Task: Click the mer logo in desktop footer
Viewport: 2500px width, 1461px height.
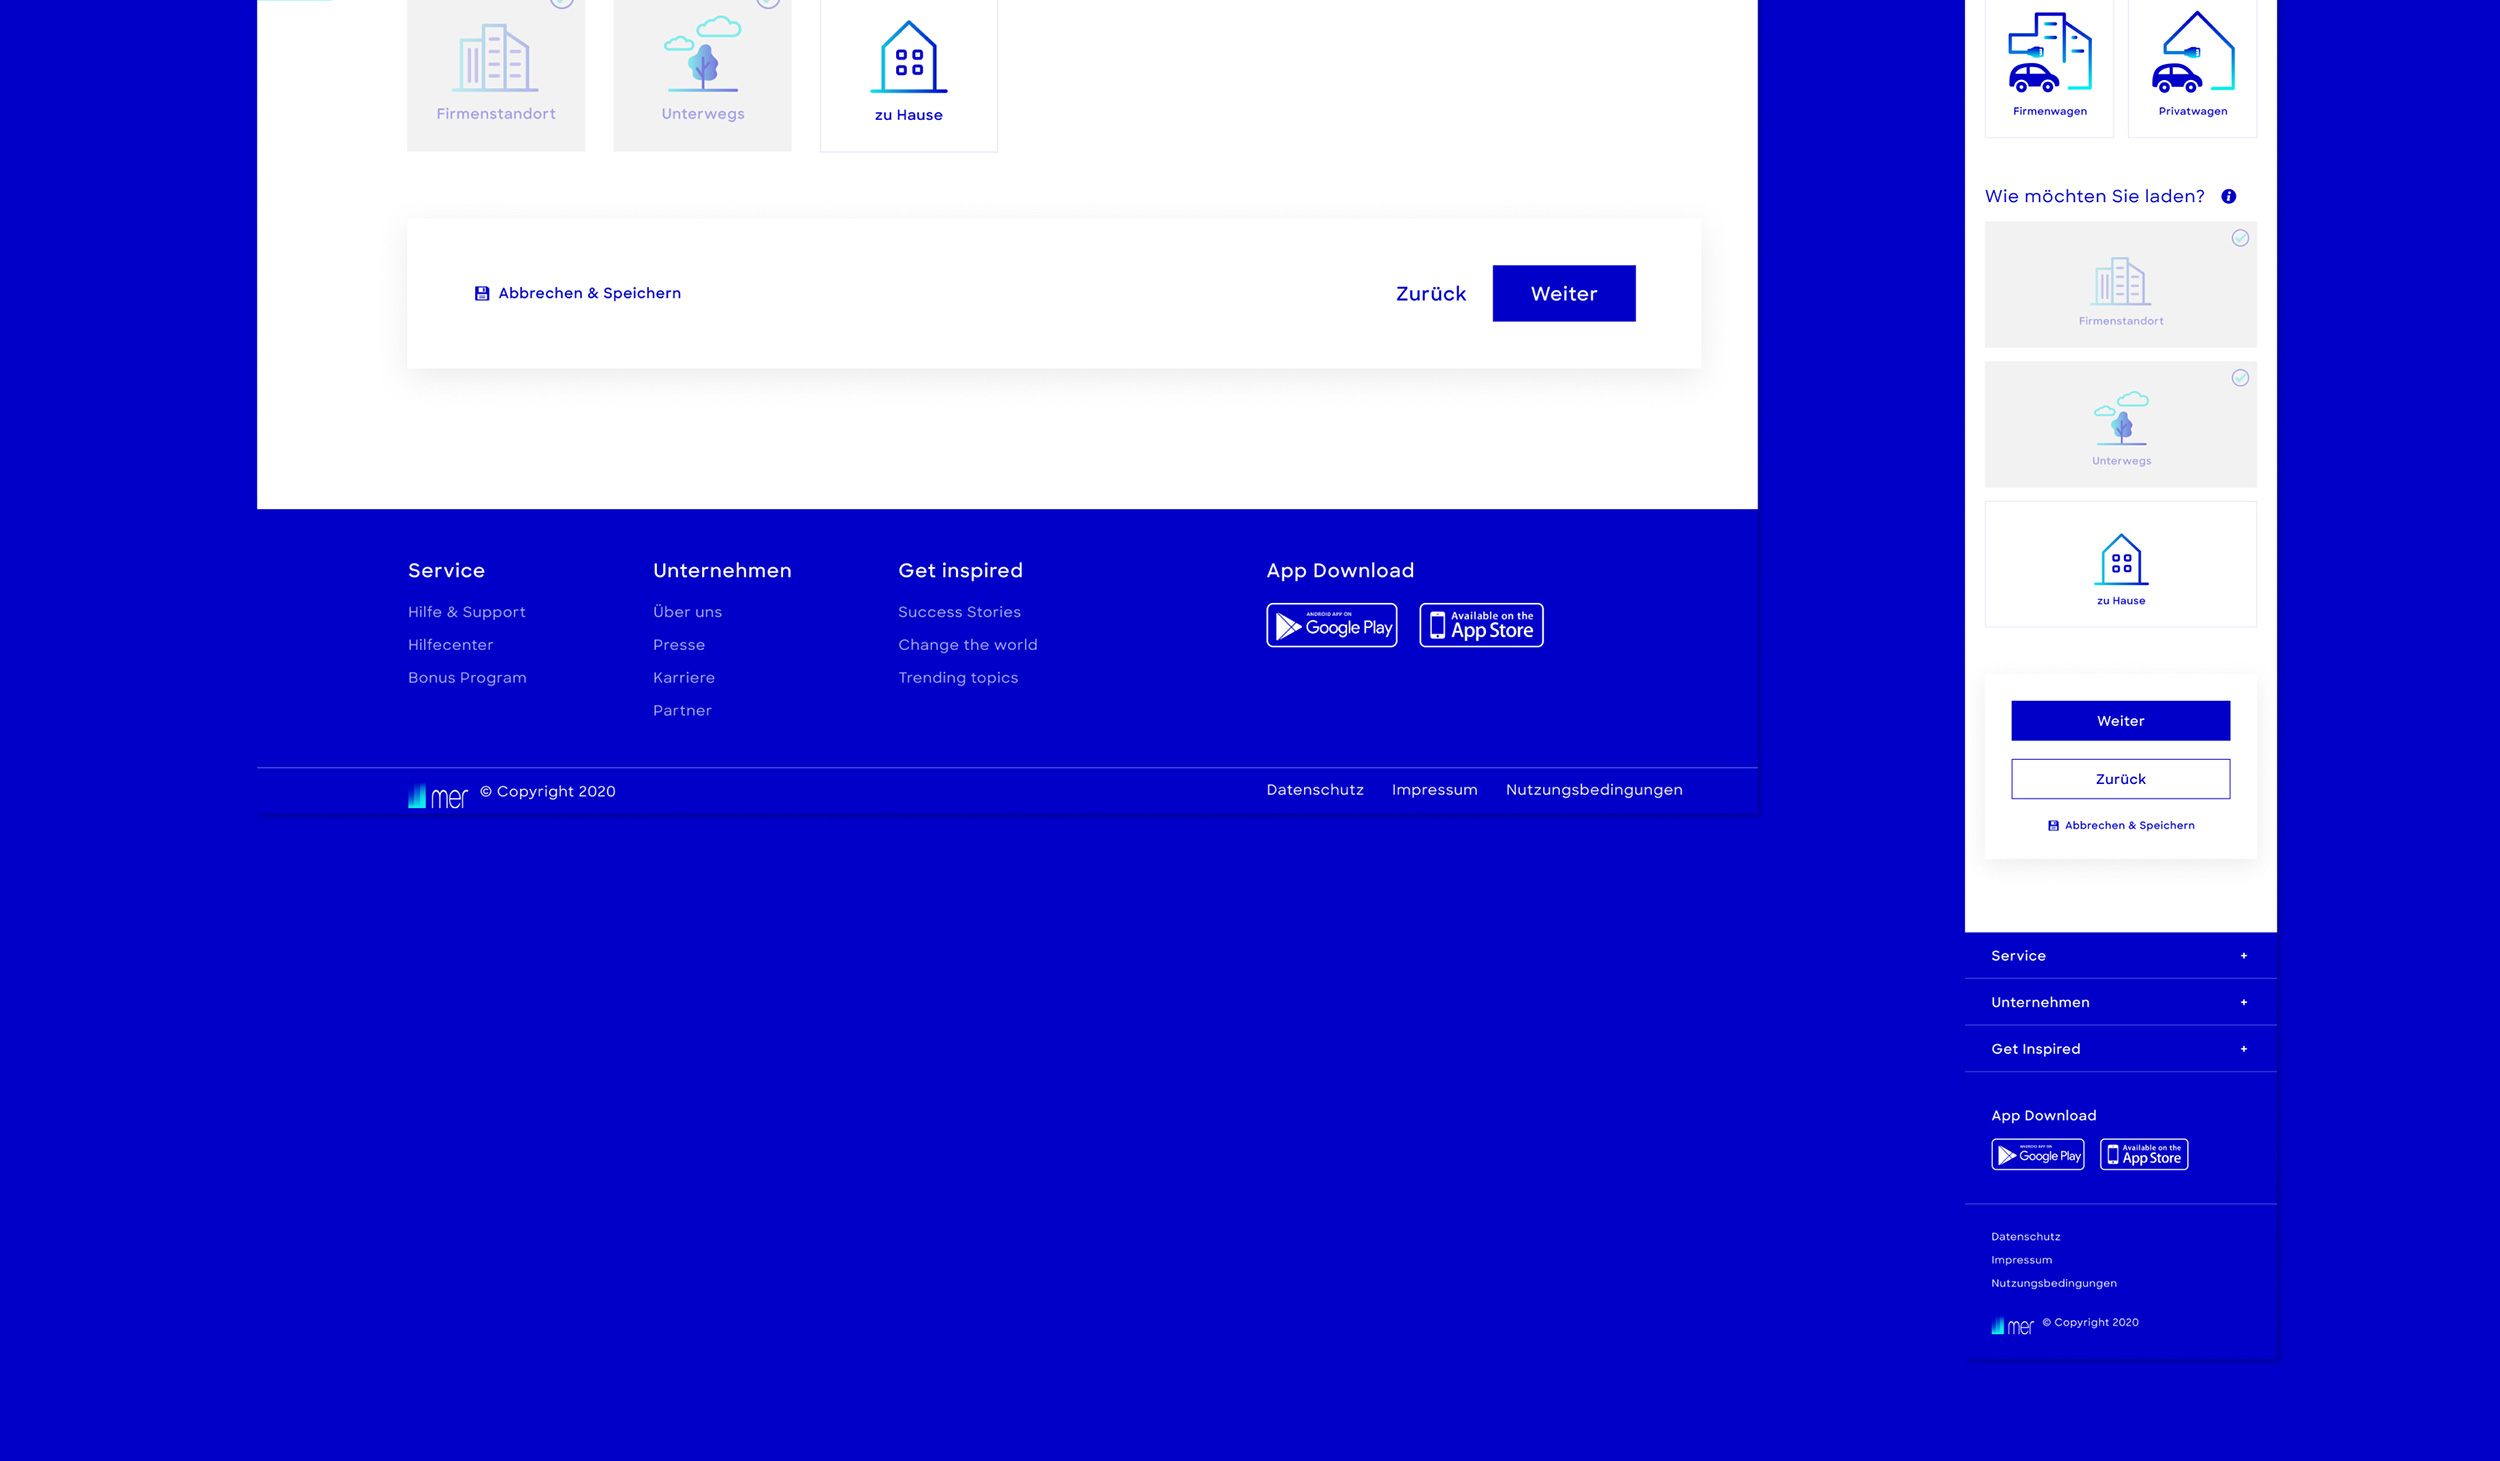Action: pos(438,796)
